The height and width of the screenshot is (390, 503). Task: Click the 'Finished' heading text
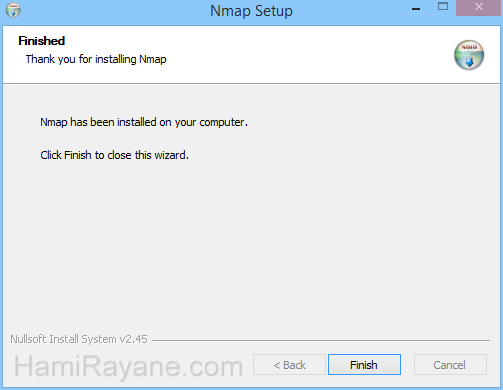[x=42, y=41]
